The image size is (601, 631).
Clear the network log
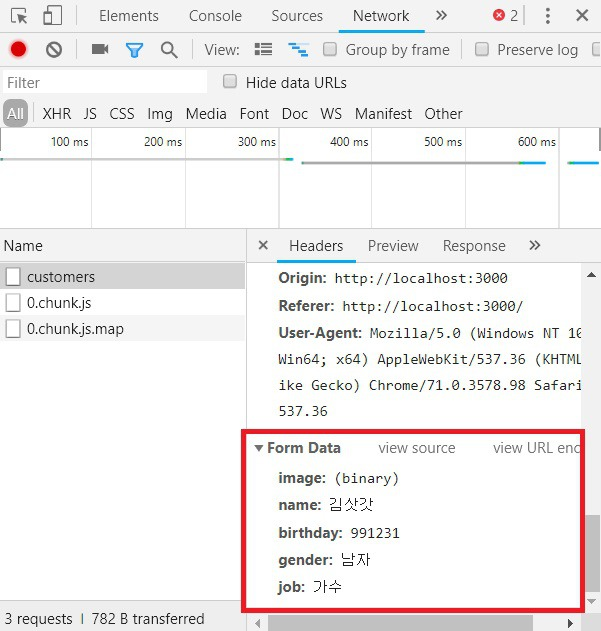[x=54, y=49]
